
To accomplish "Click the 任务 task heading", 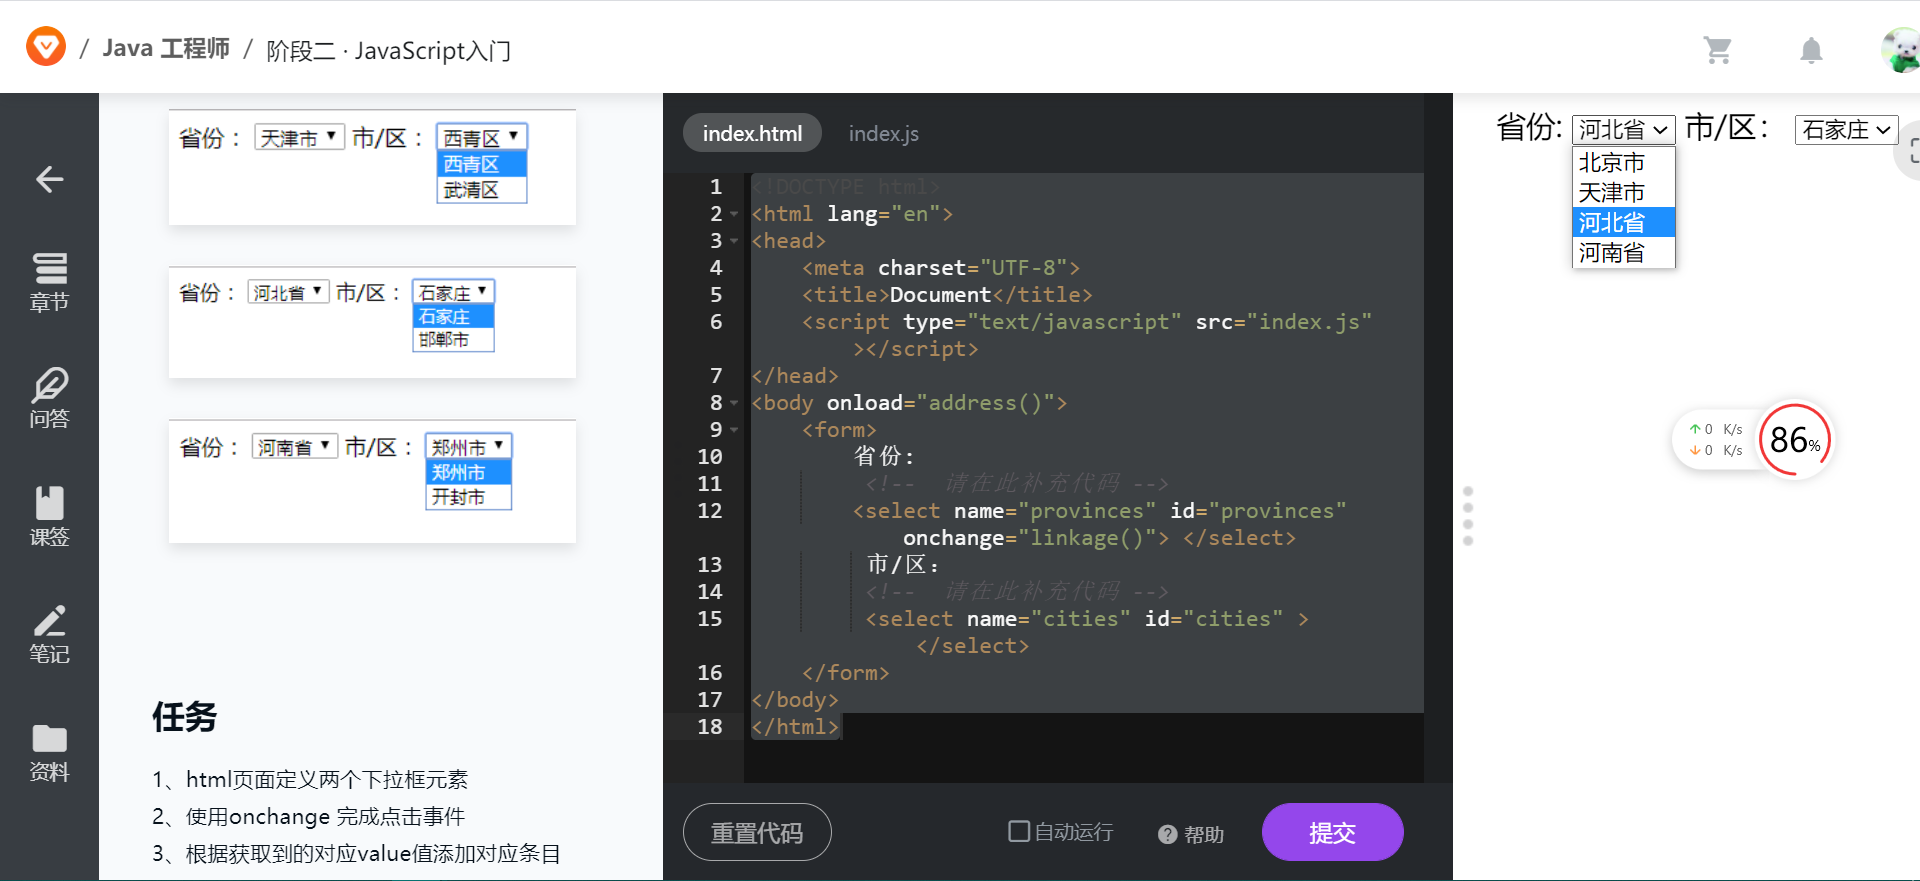I will (x=185, y=717).
